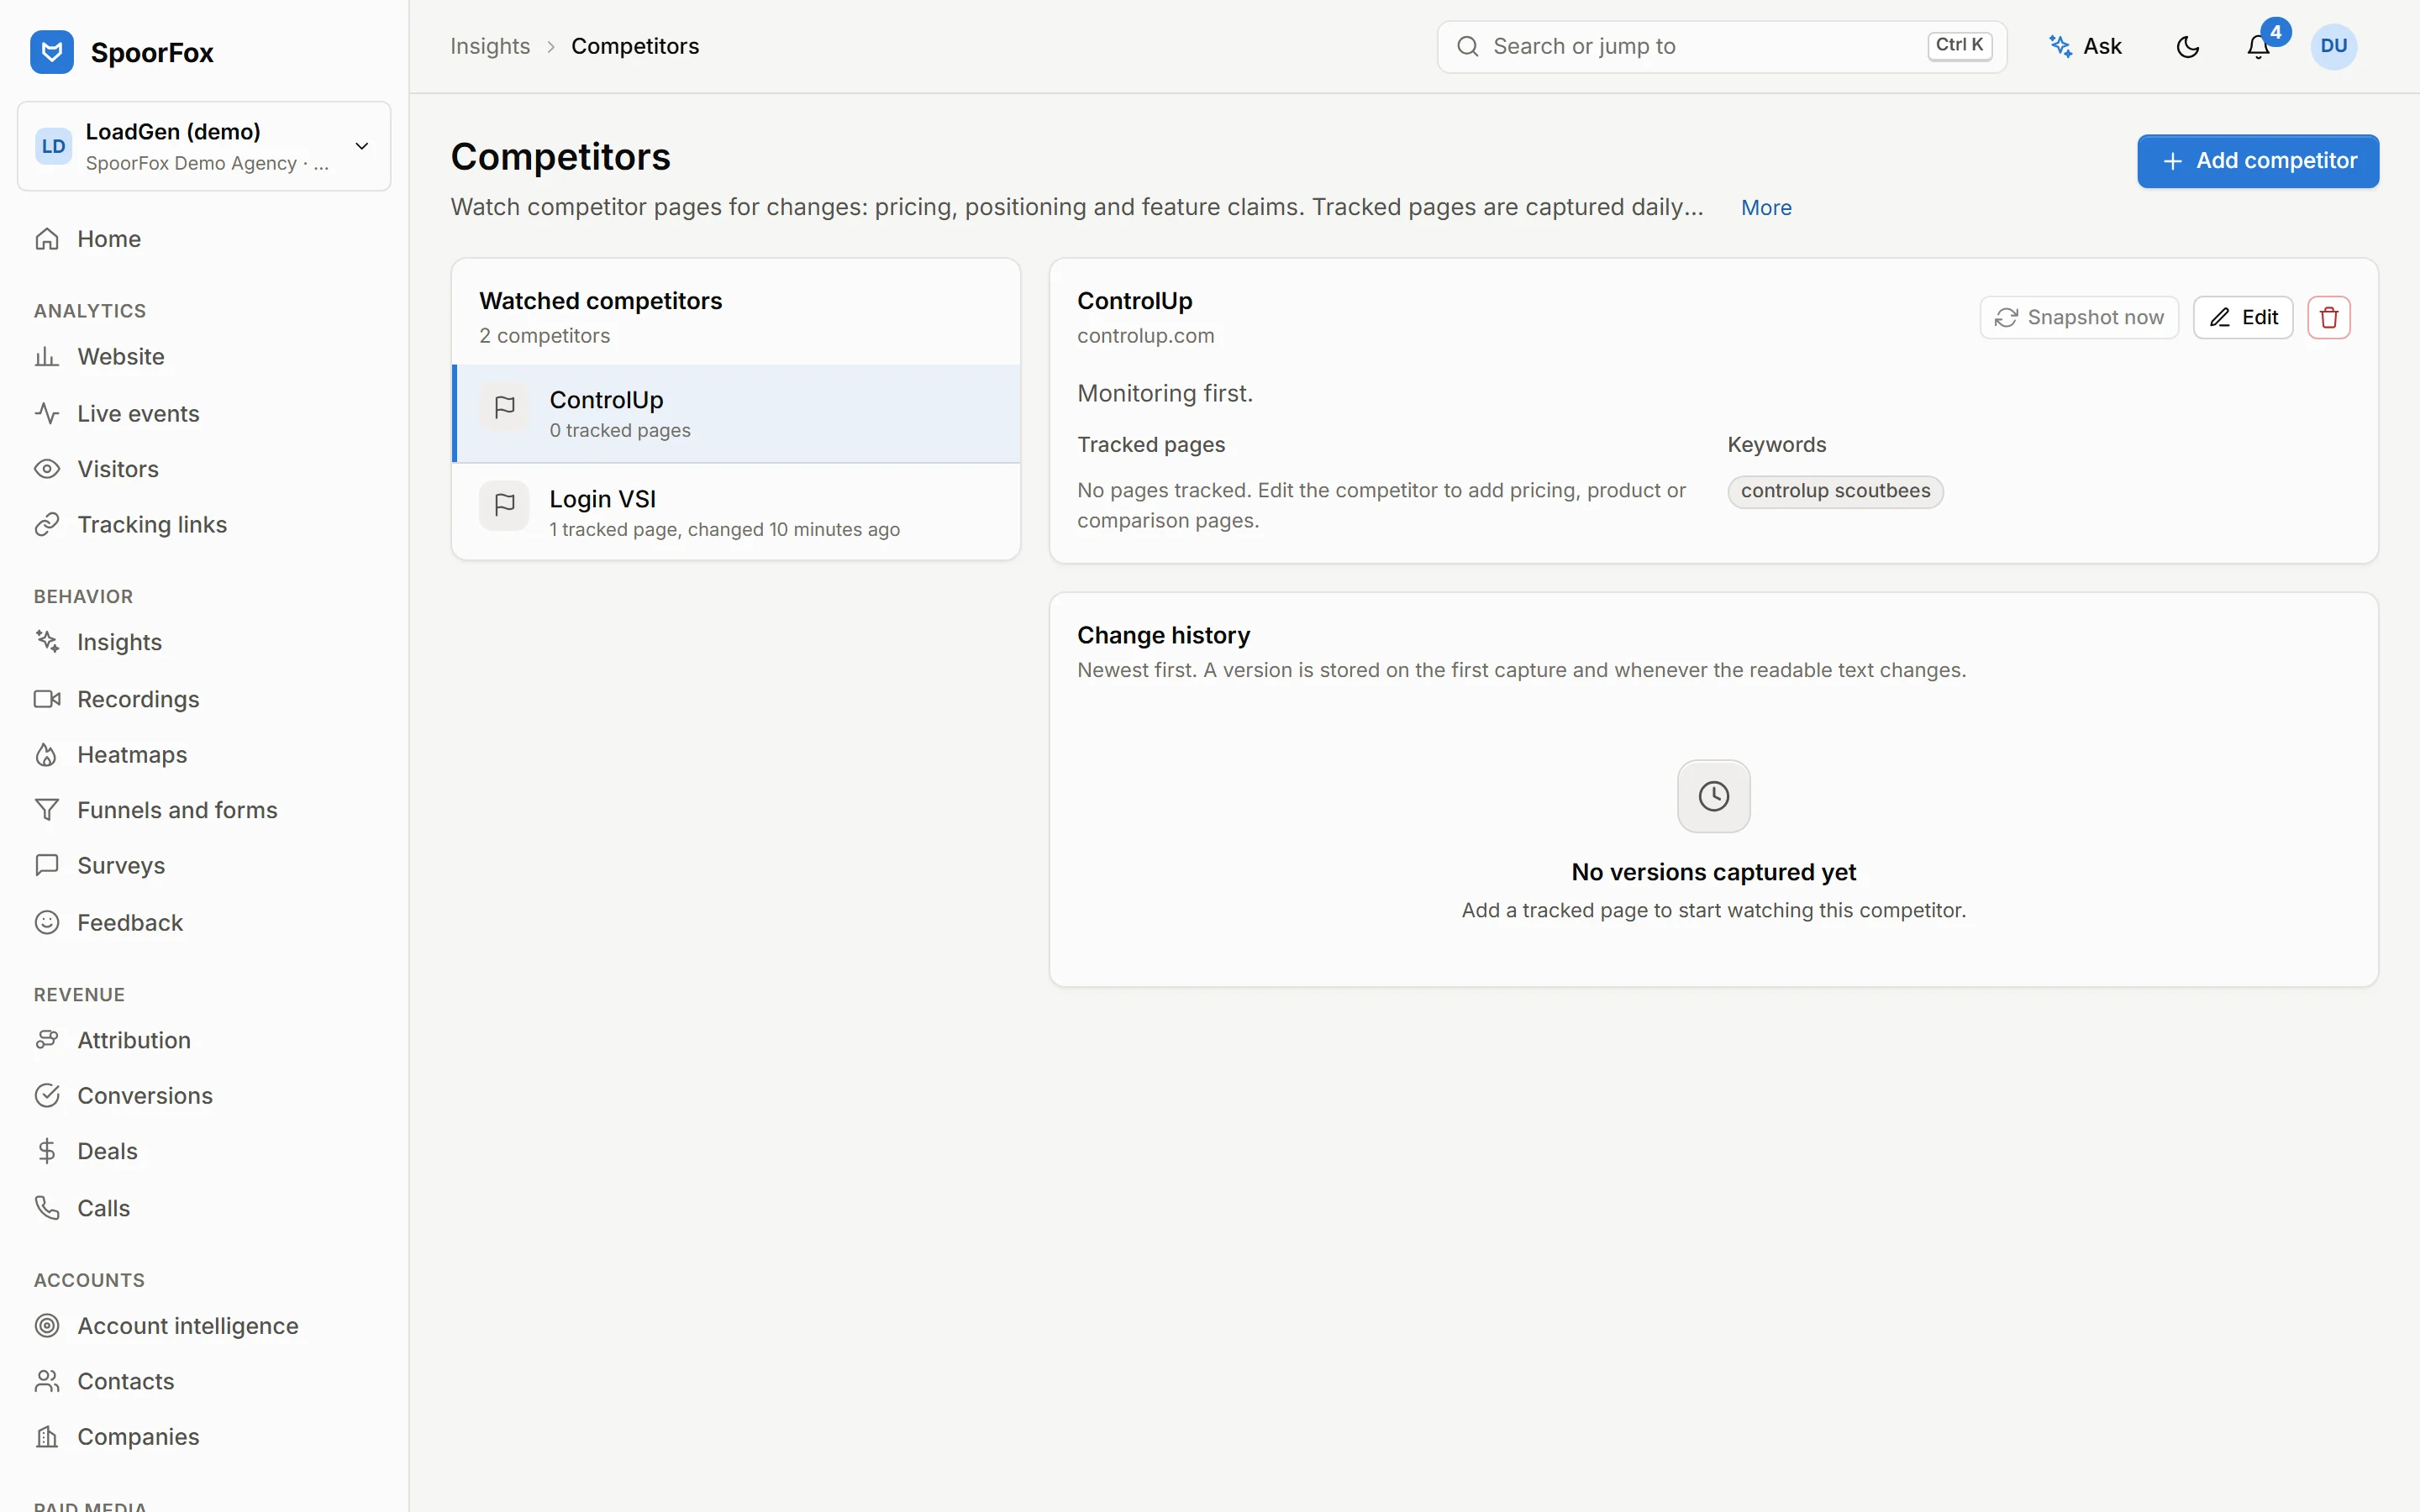Image resolution: width=2420 pixels, height=1512 pixels.
Task: Click the Deals dollar sign icon
Action: coord(47,1152)
